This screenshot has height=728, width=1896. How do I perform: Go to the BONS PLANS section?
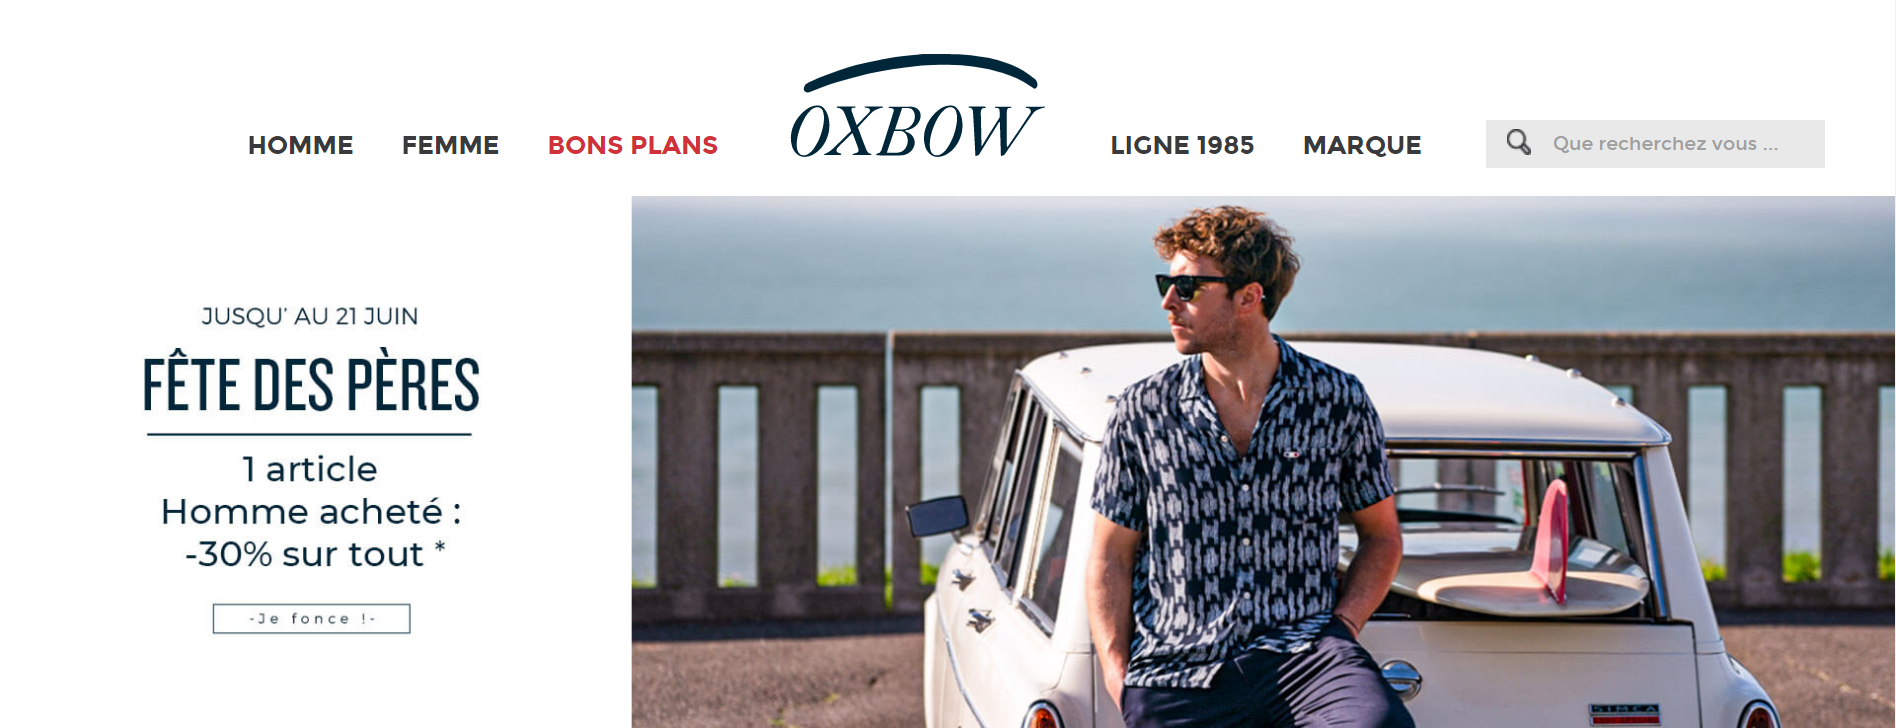[633, 145]
